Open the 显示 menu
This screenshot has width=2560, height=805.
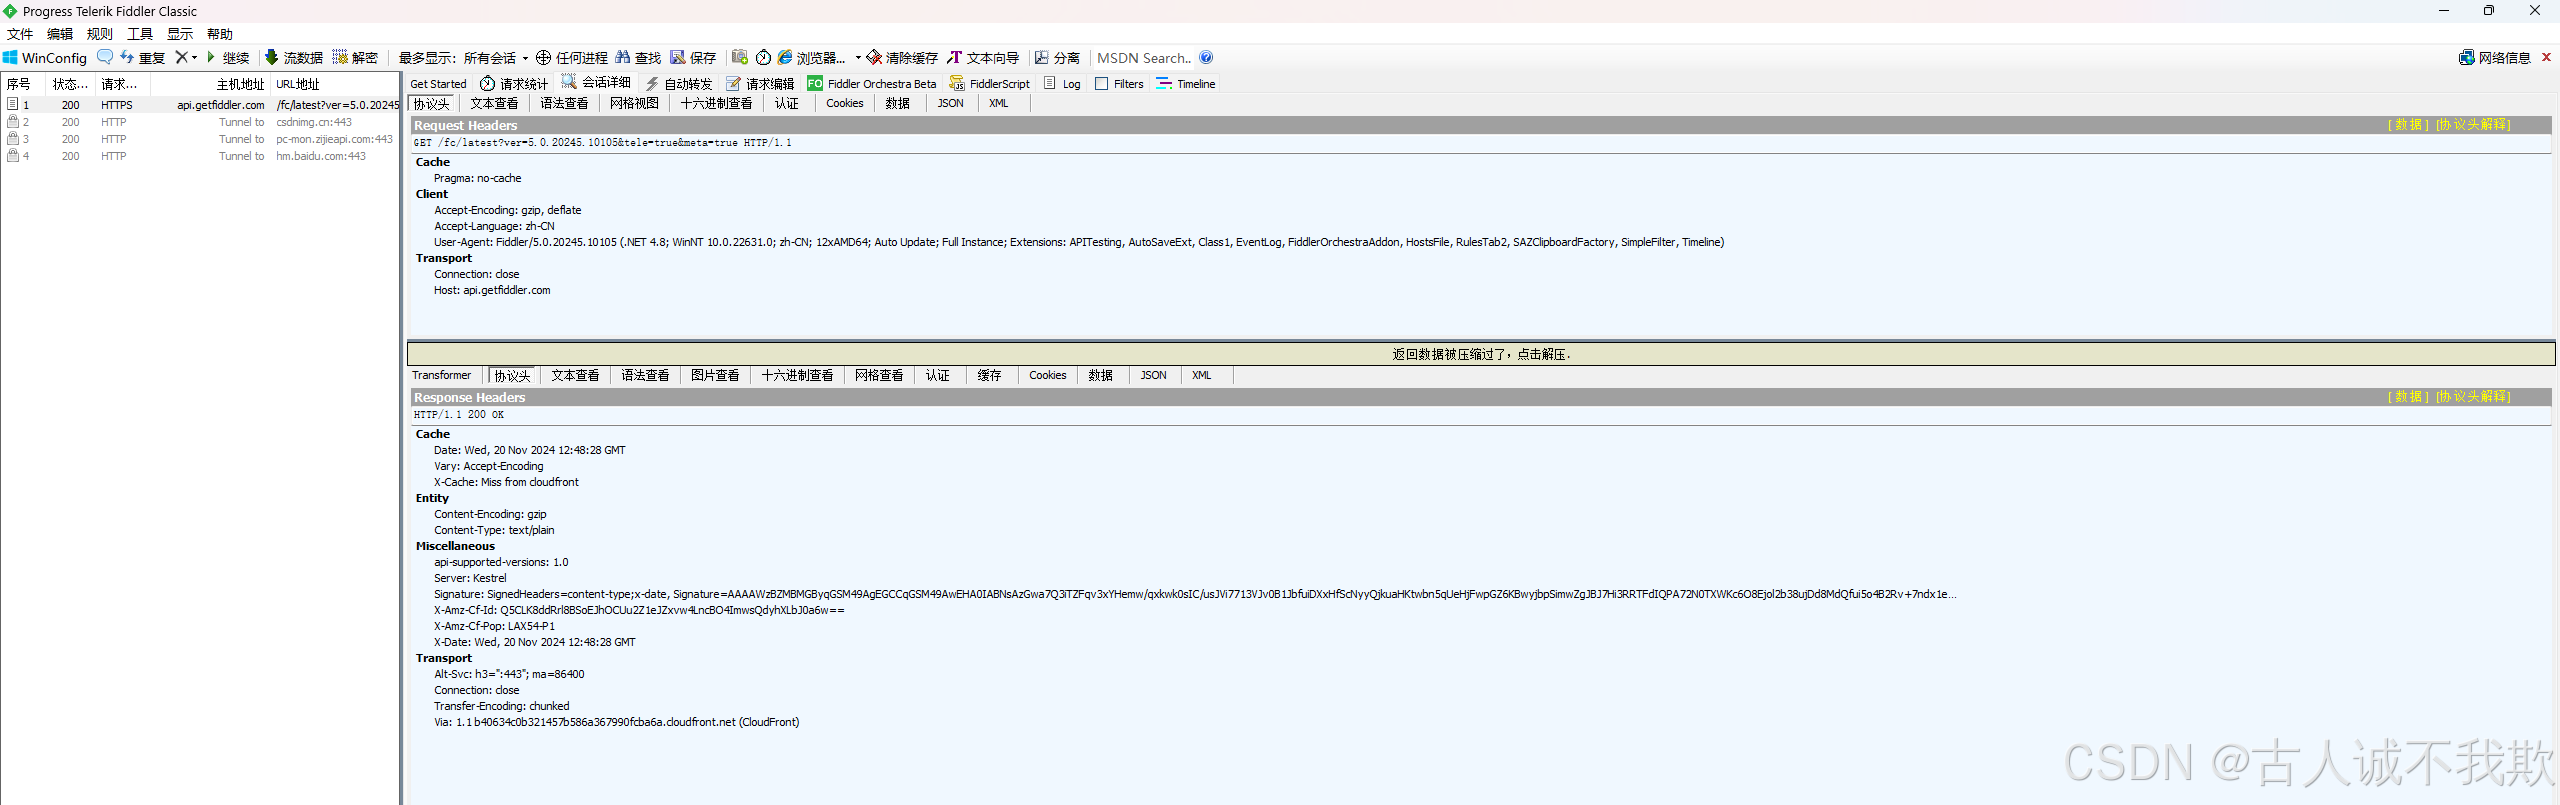tap(180, 34)
